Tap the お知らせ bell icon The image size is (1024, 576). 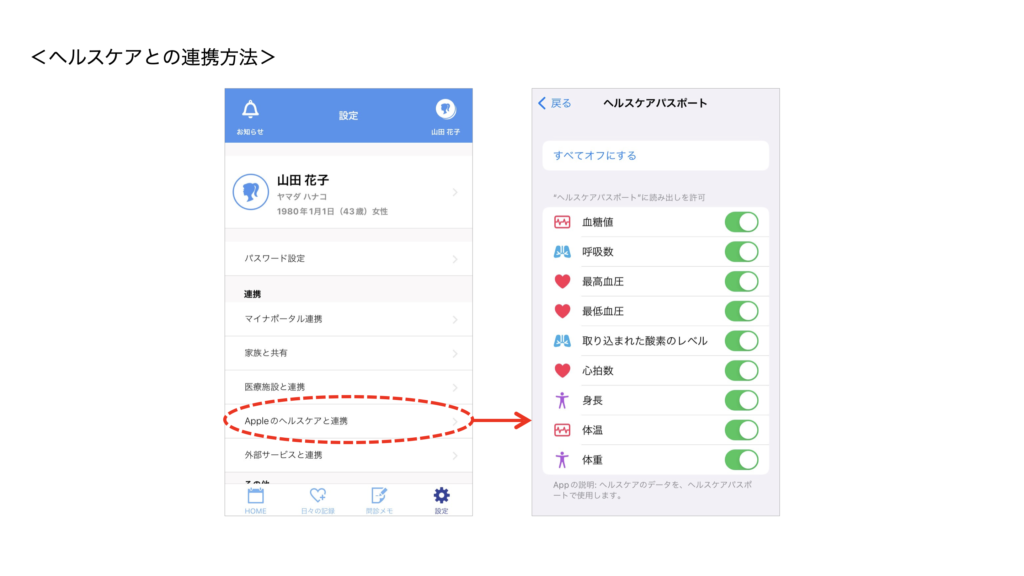coord(250,110)
